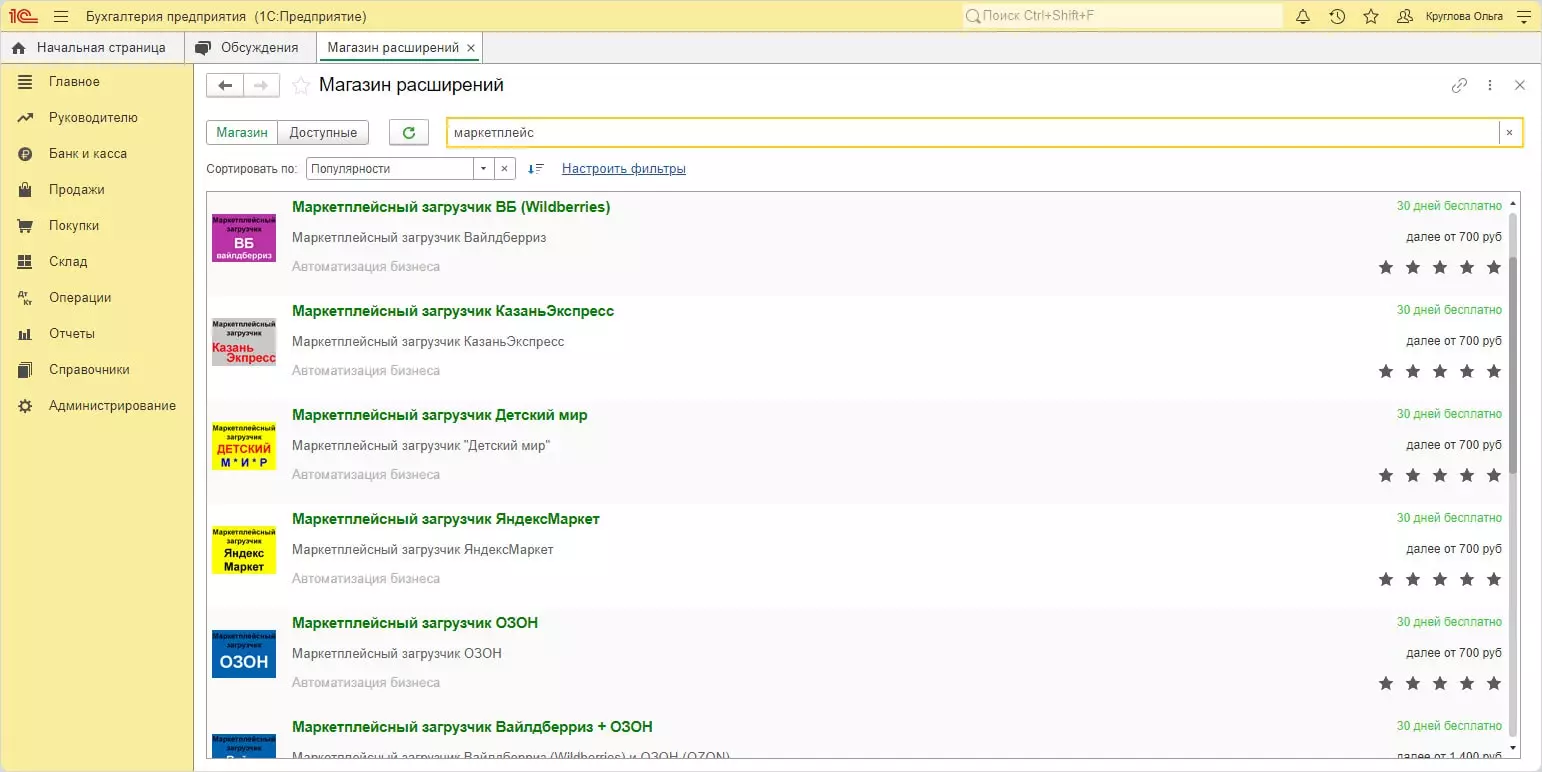1542x772 pixels.
Task: Open Маркетплейсный загрузчик ОЗОН extension
Action: (415, 623)
